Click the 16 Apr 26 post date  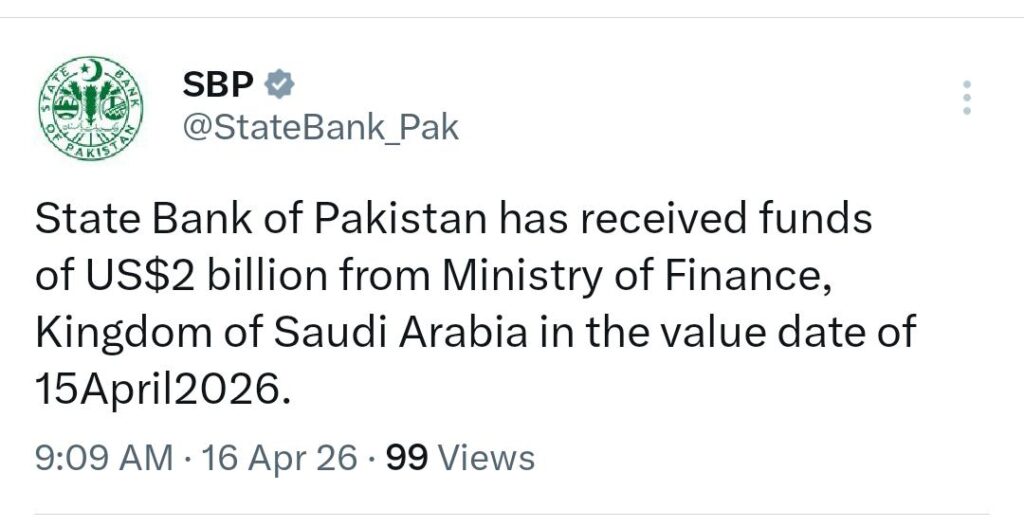(280, 458)
